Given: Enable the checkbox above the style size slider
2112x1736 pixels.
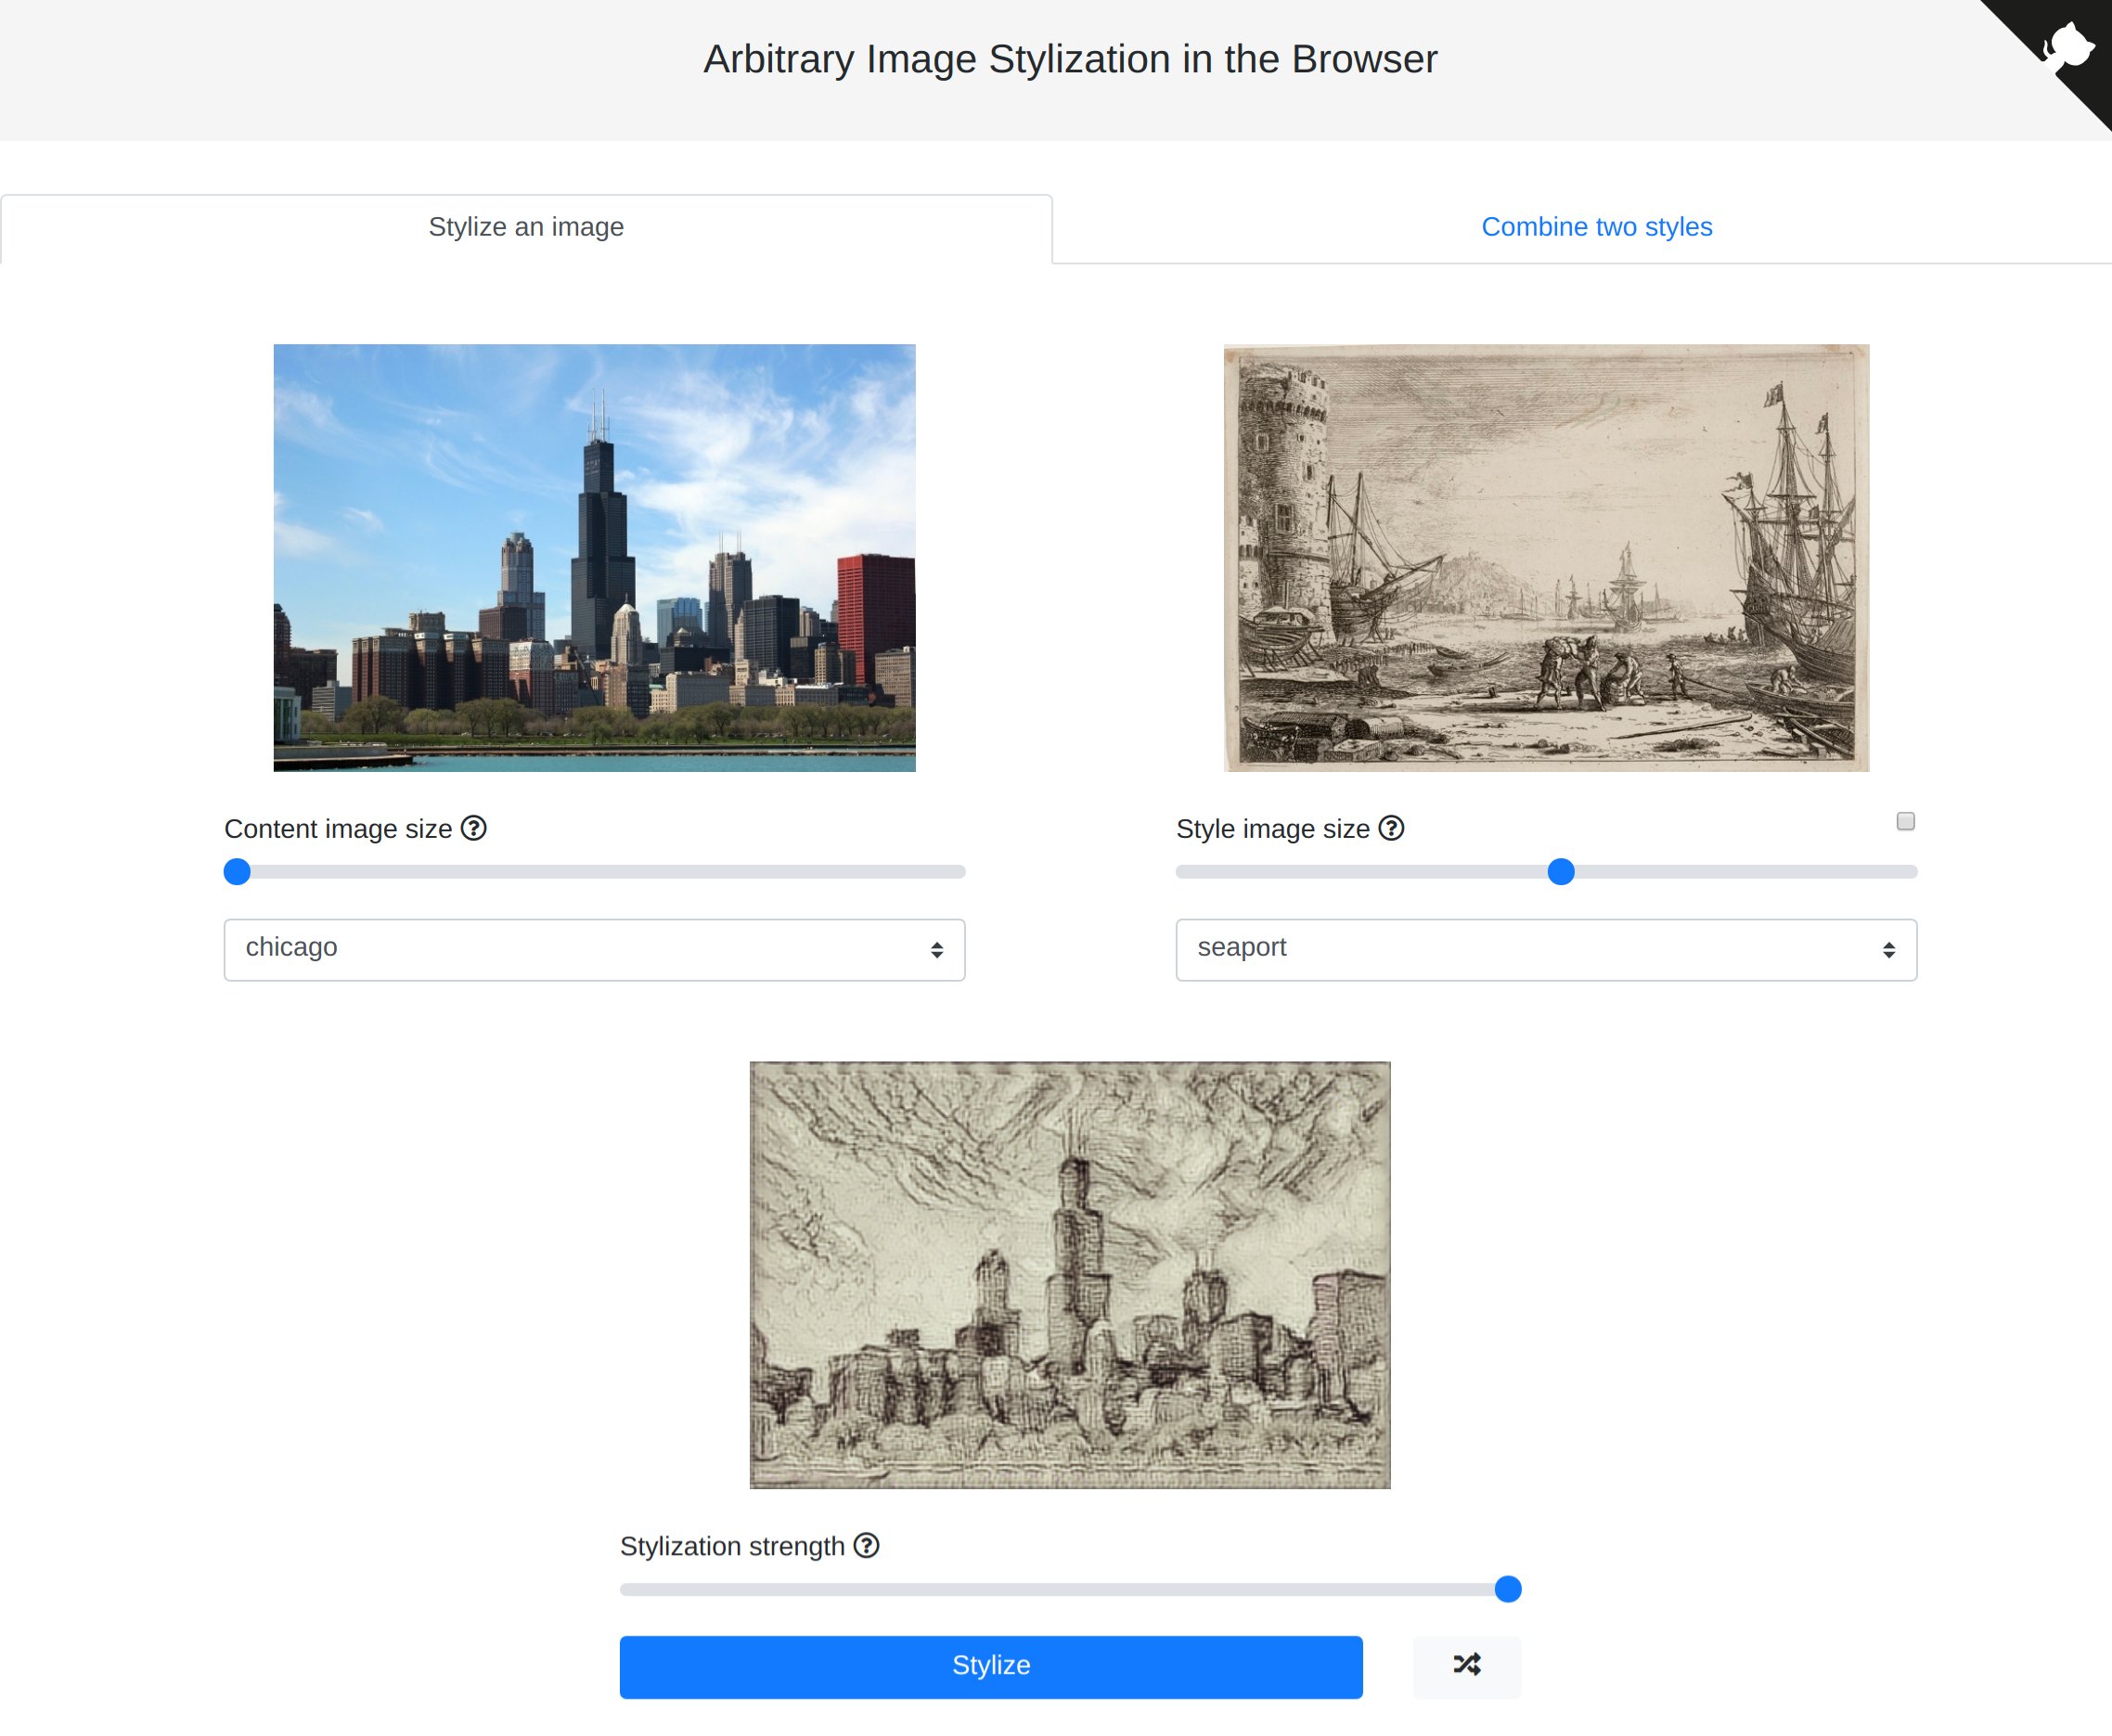Looking at the screenshot, I should coord(1906,820).
